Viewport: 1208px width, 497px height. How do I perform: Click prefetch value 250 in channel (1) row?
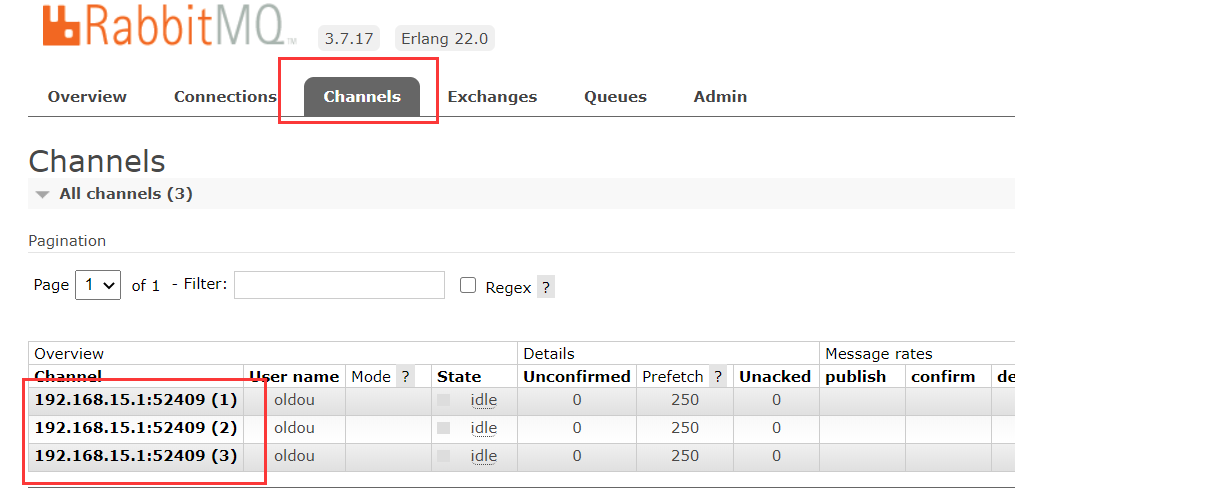(x=685, y=400)
